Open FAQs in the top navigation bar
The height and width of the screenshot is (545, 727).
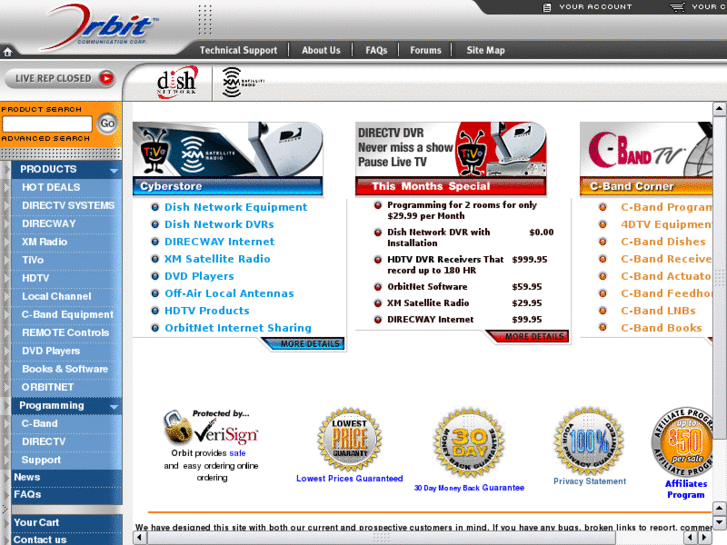click(x=376, y=50)
